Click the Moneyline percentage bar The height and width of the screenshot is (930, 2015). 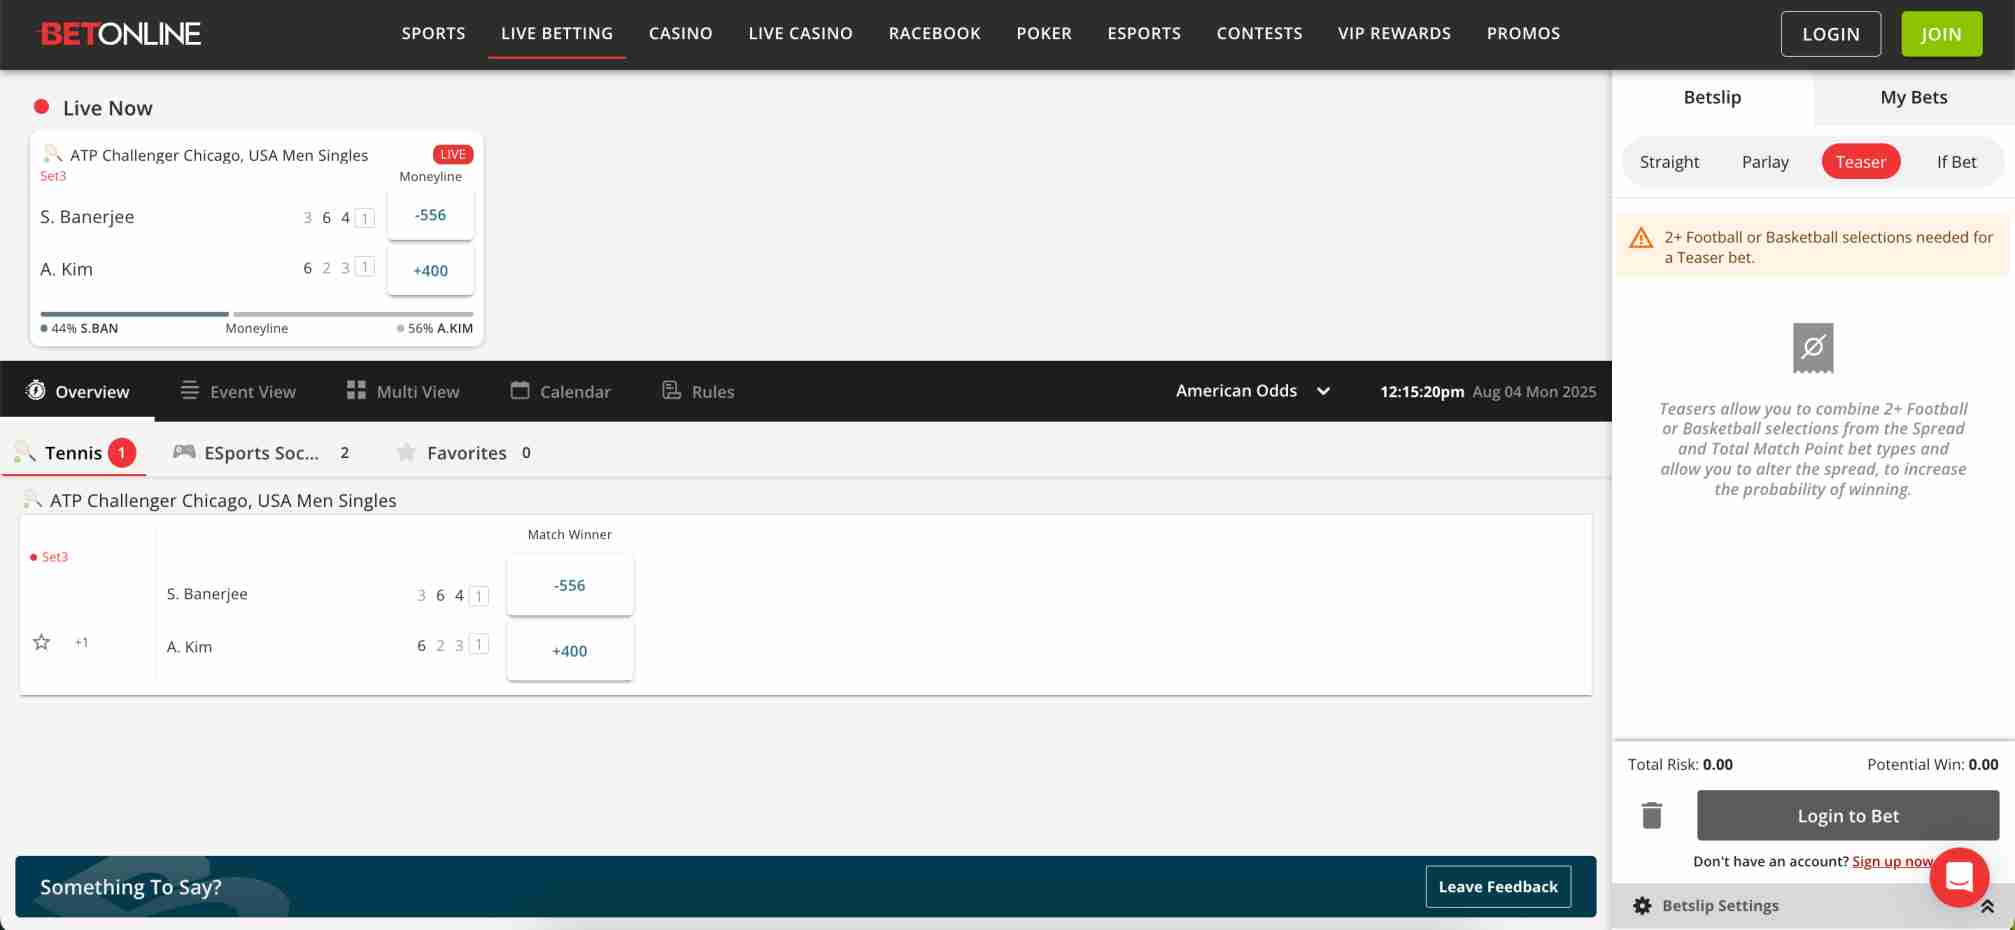tap(256, 314)
